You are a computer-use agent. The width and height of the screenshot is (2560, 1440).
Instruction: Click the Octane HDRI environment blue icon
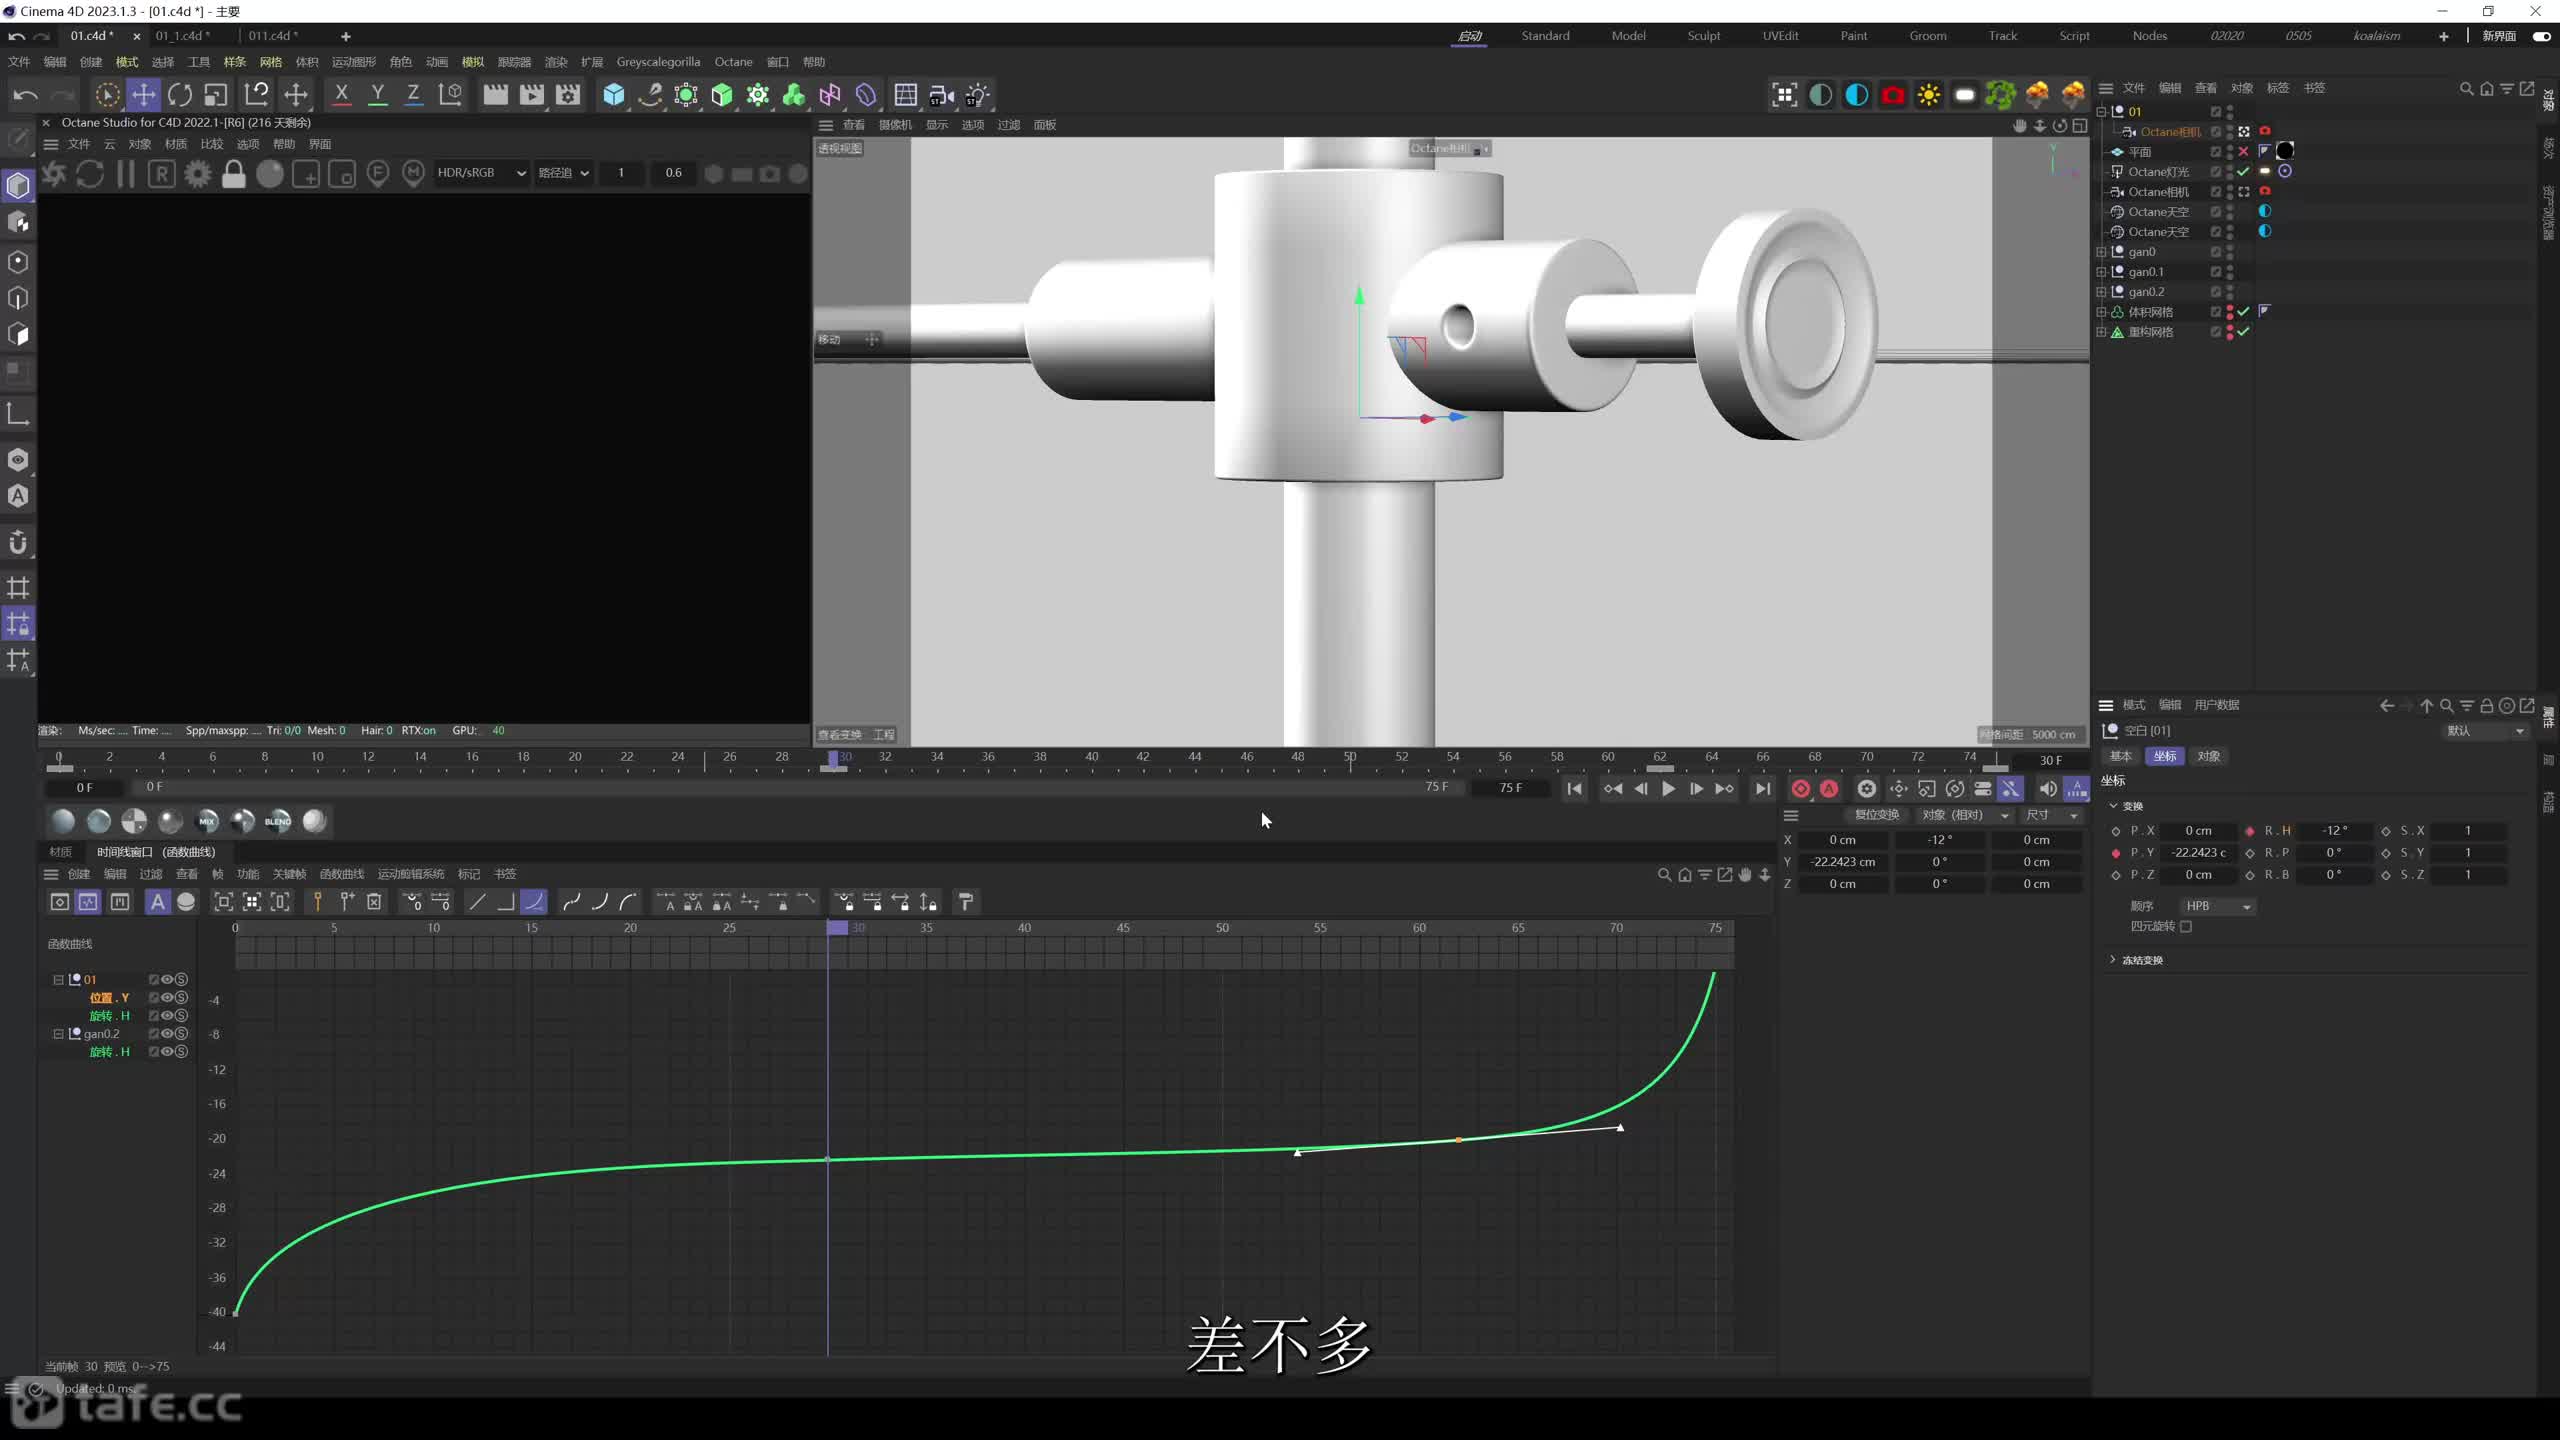coord(1857,95)
